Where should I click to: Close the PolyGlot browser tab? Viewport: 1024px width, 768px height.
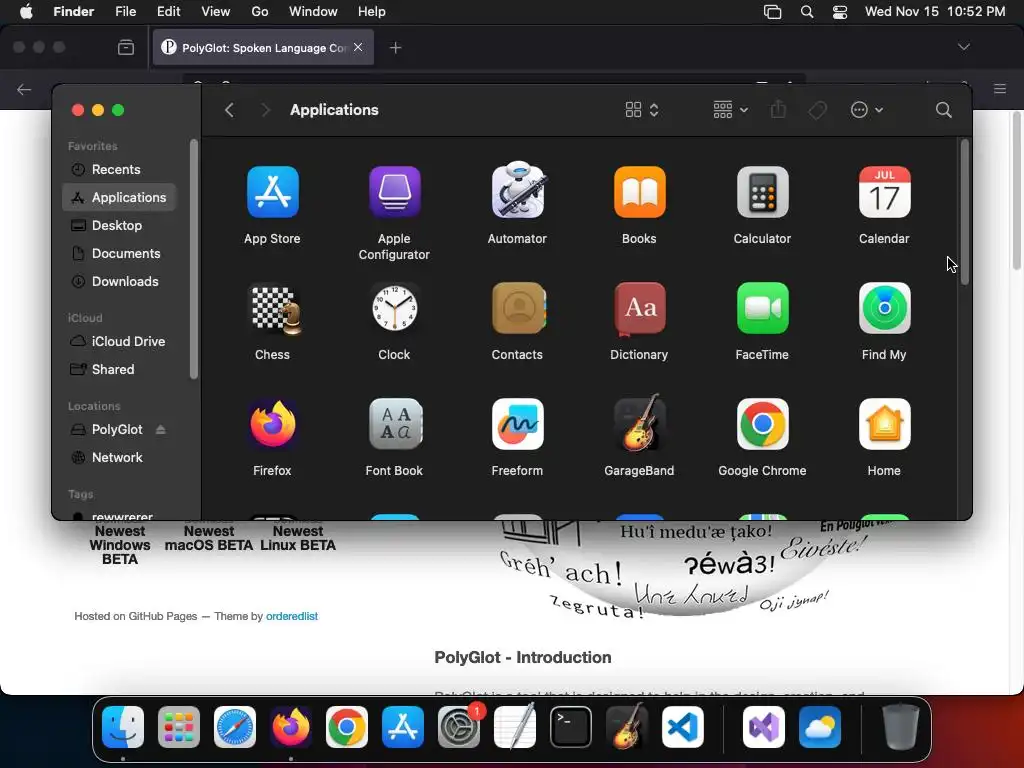(358, 47)
